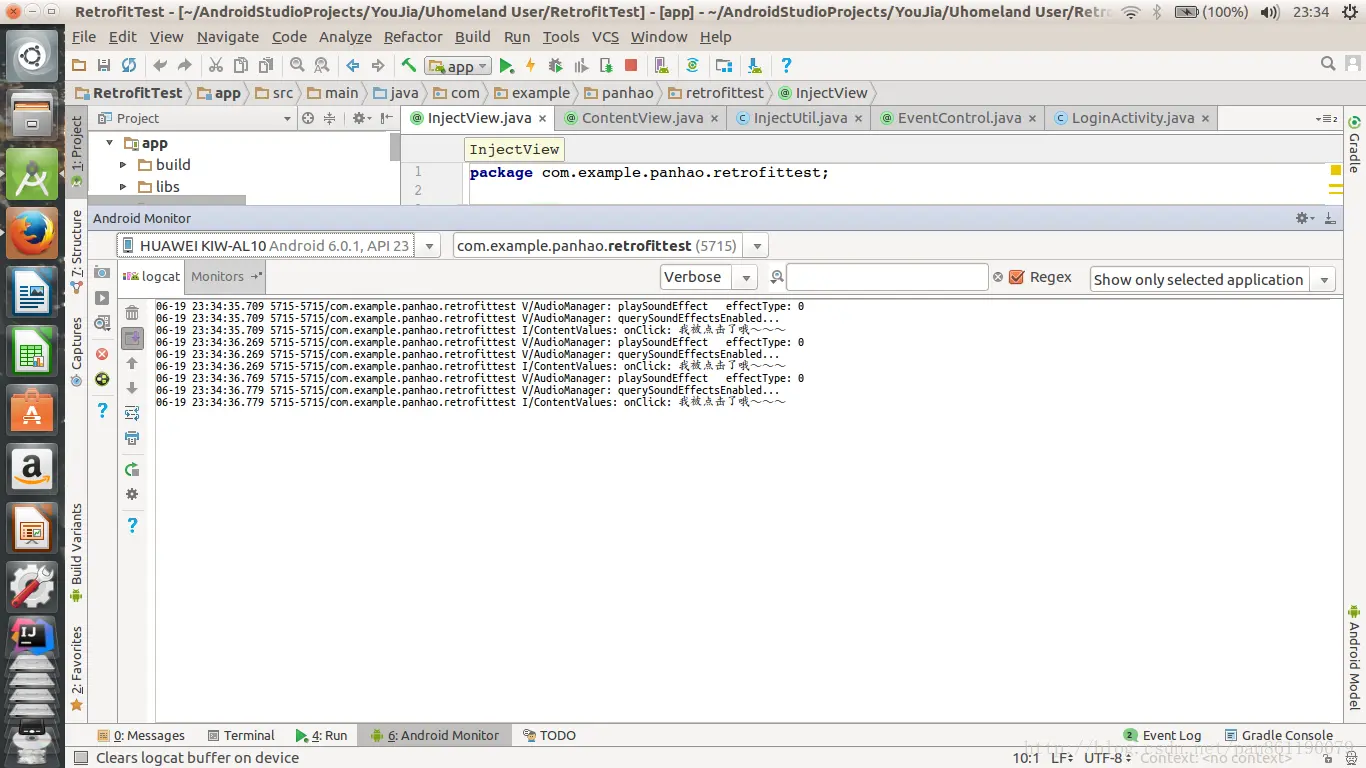The height and width of the screenshot is (768, 1366).
Task: Expand the libs folder in project tree
Action: tap(123, 187)
